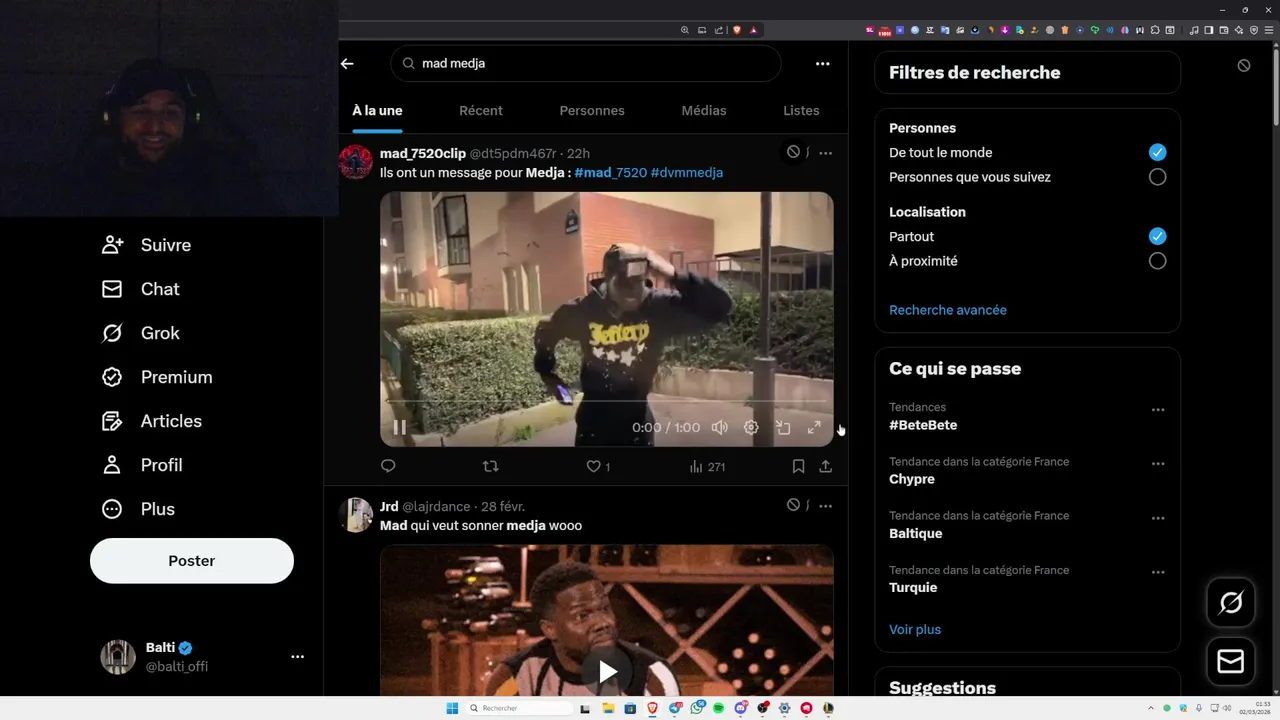Click Brave Shields lion icon
This screenshot has height=720, width=1280.
(x=737, y=30)
